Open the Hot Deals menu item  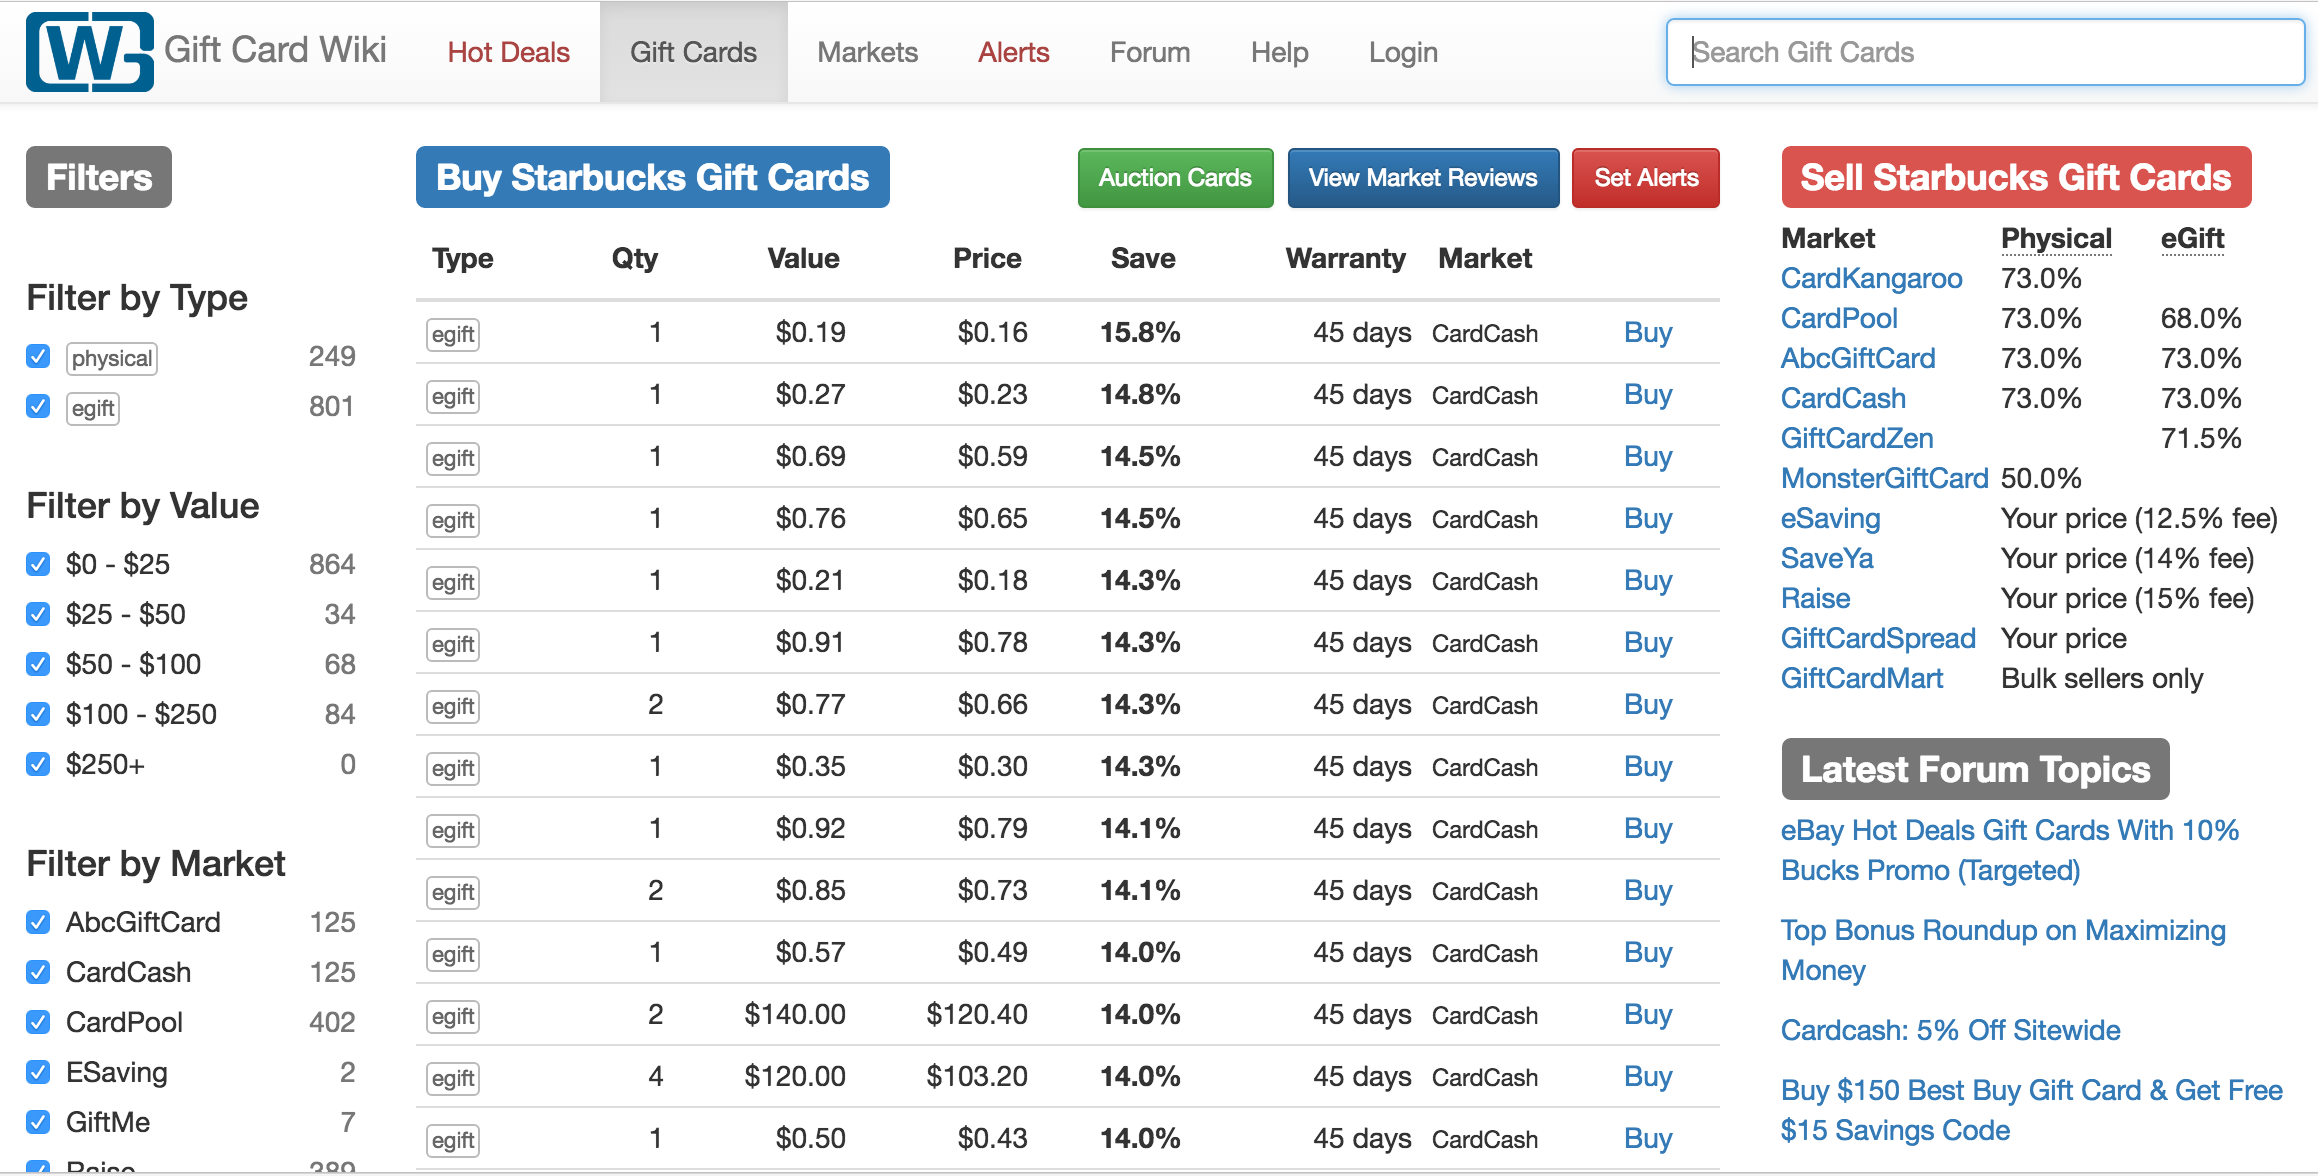tap(508, 52)
